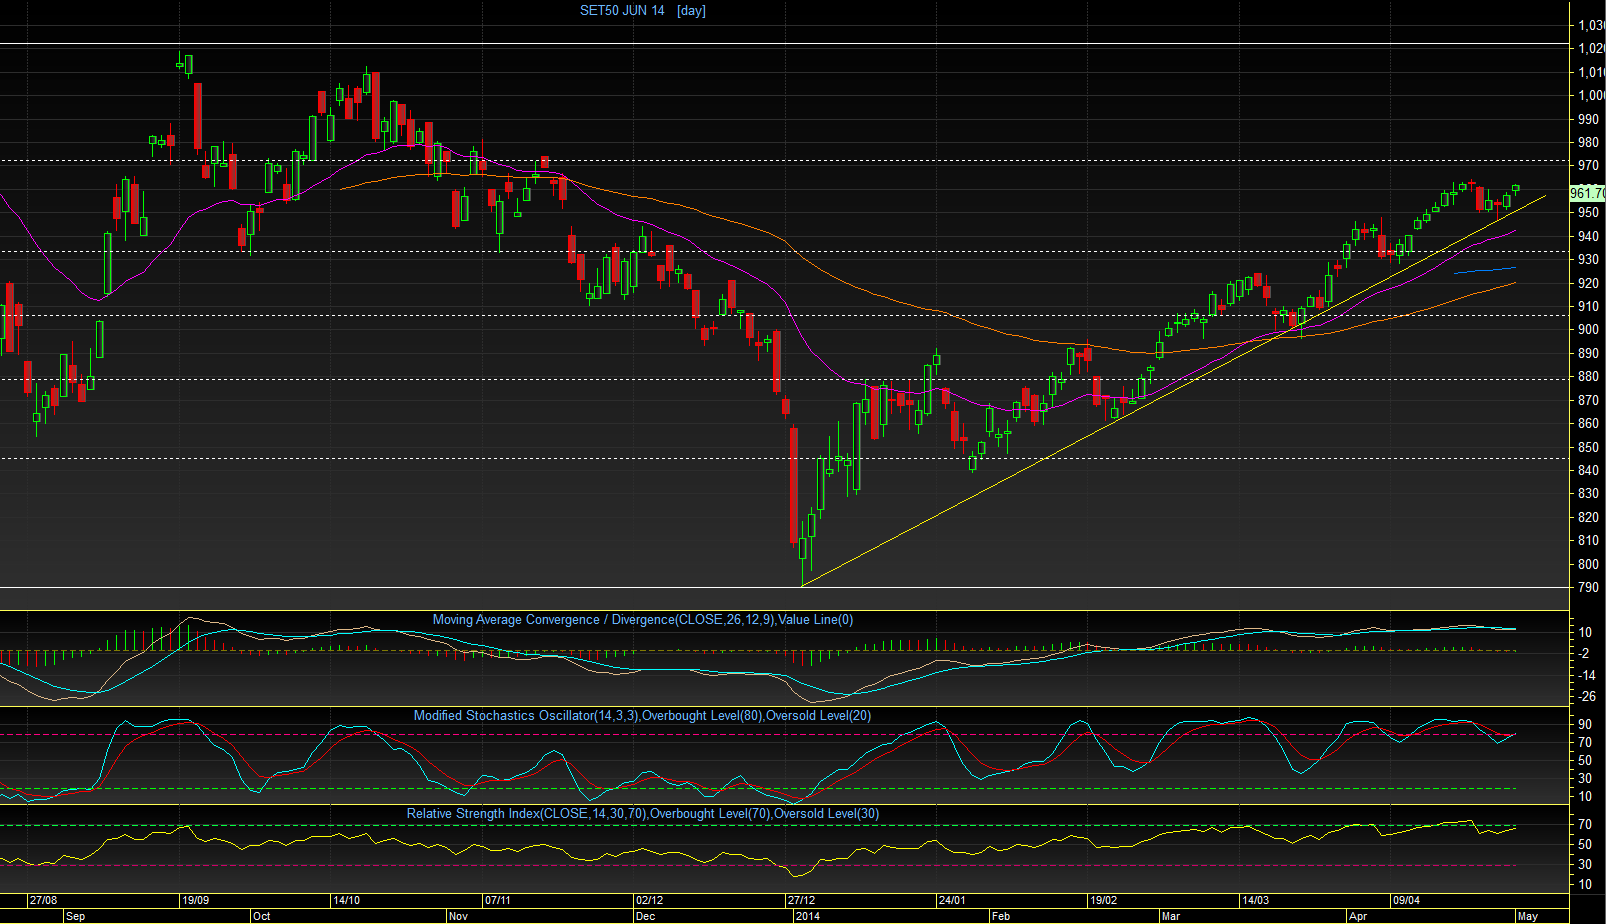Click the 990 price axis label
This screenshot has height=924, width=1606.
click(x=1588, y=119)
